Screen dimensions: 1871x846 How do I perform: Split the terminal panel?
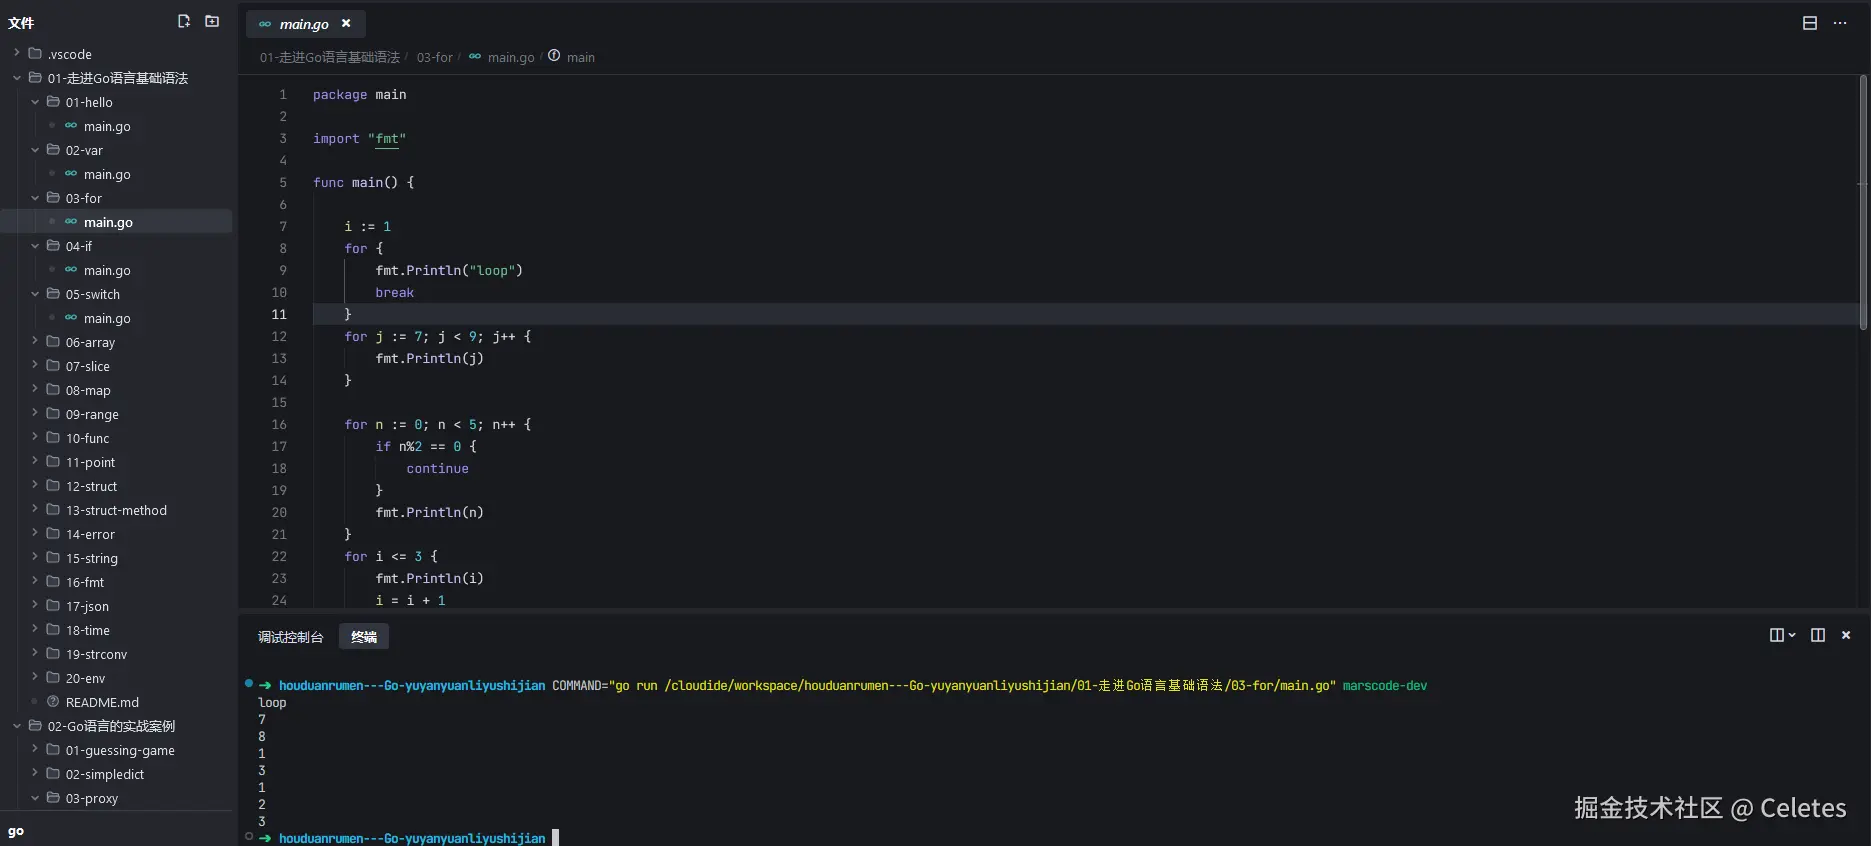(1818, 635)
